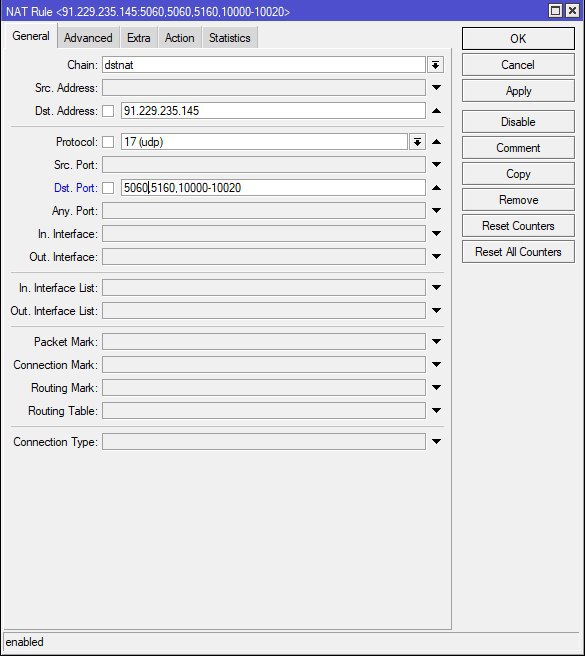Expand the In. Interface field
This screenshot has height=656, width=585.
[436, 233]
